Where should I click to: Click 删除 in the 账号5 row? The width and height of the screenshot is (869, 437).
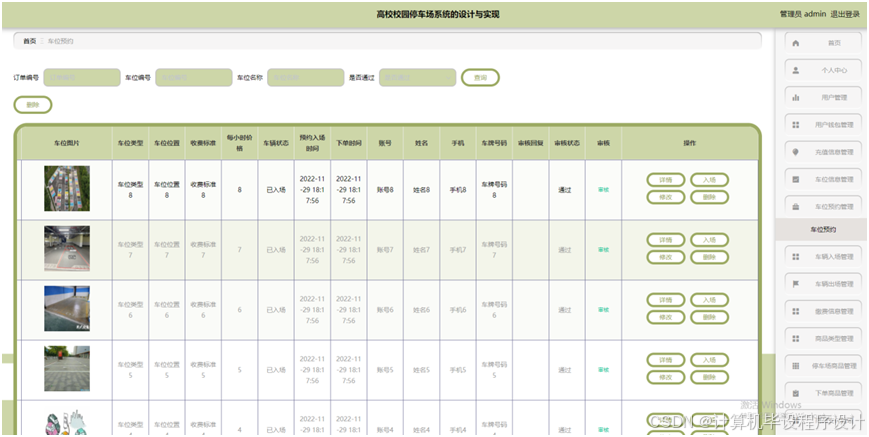pyautogui.click(x=709, y=377)
